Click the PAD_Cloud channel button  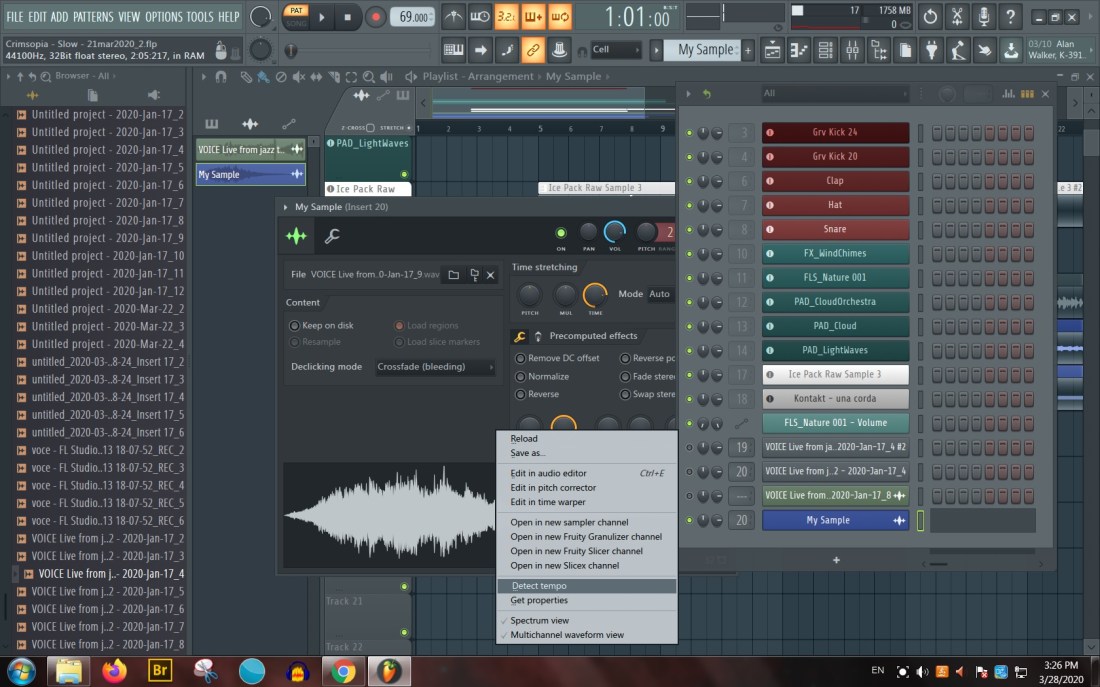pos(835,326)
